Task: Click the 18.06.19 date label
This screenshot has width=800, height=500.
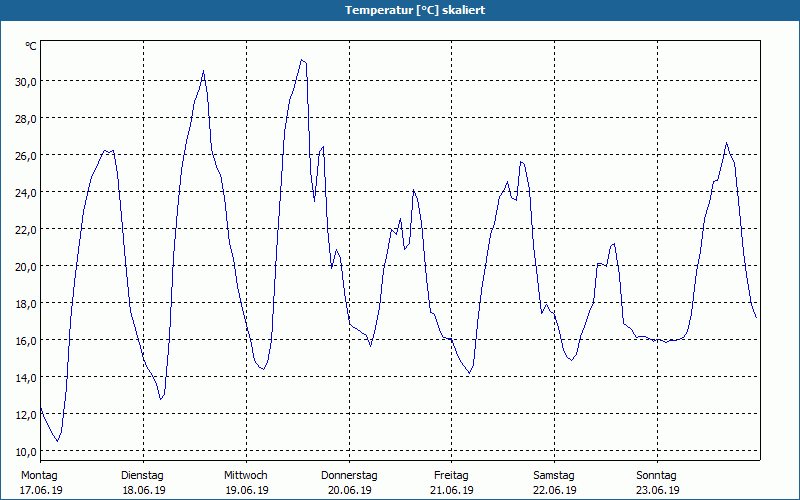Action: (x=144, y=490)
